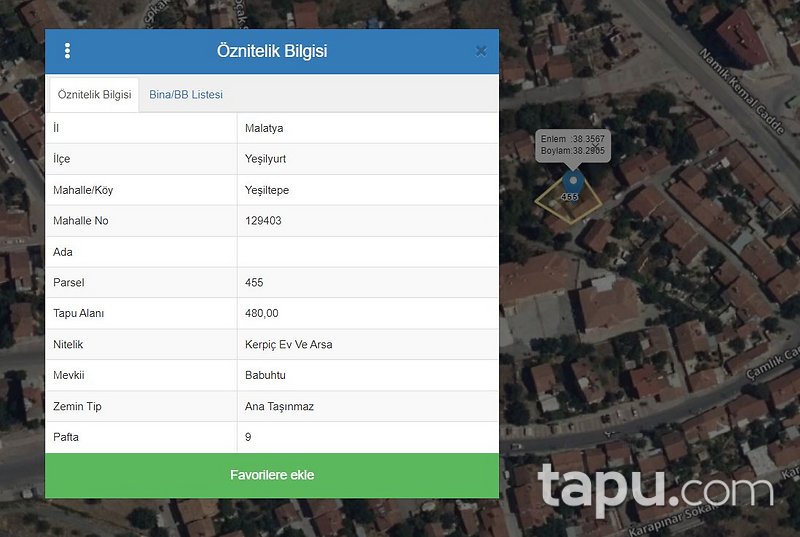Close the Enlem/Boylam coordinate tooltip

coord(595,146)
